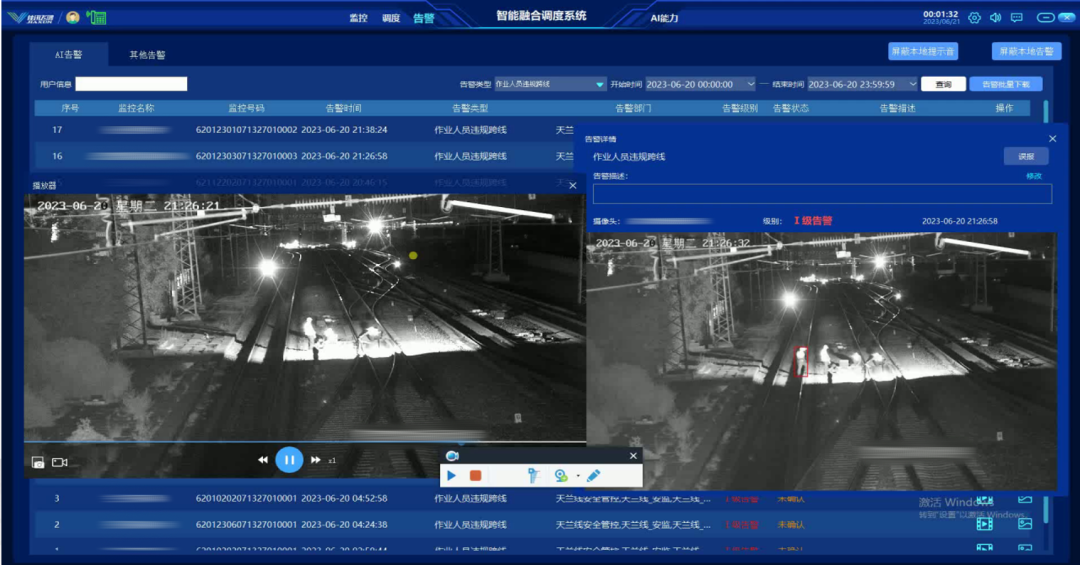Play video for alarm row 2
The height and width of the screenshot is (565, 1080).
pos(984,524)
